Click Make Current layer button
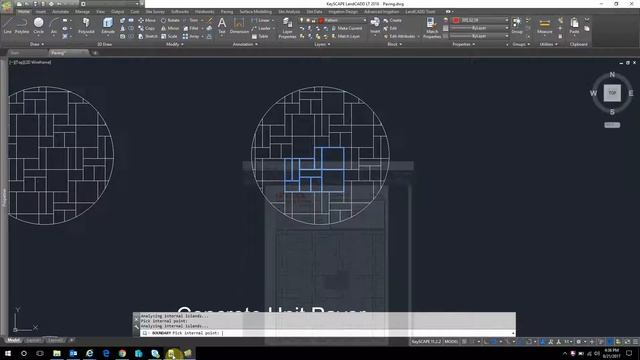This screenshot has width=640, height=360. pos(347,28)
